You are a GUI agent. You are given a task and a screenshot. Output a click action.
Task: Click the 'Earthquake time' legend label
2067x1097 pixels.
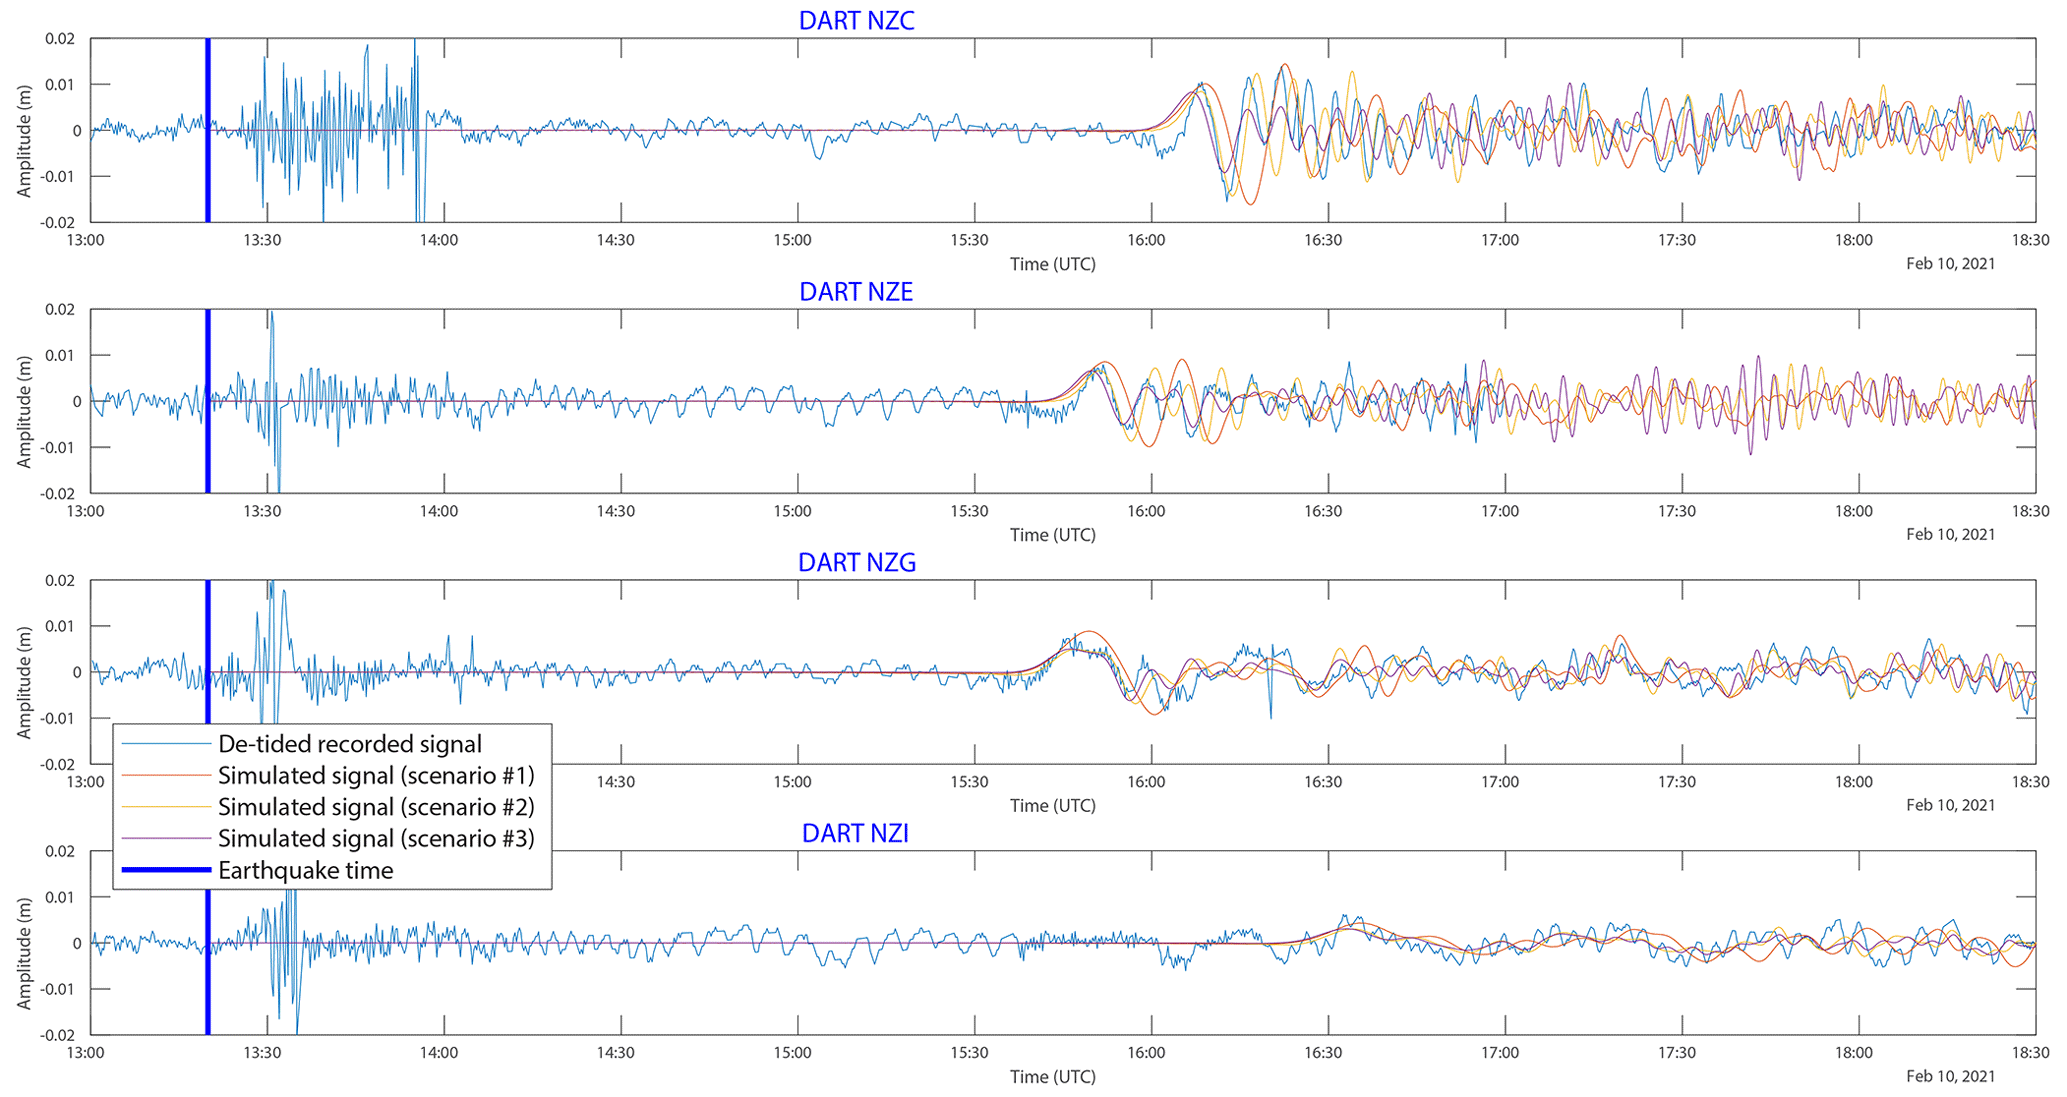click(305, 870)
